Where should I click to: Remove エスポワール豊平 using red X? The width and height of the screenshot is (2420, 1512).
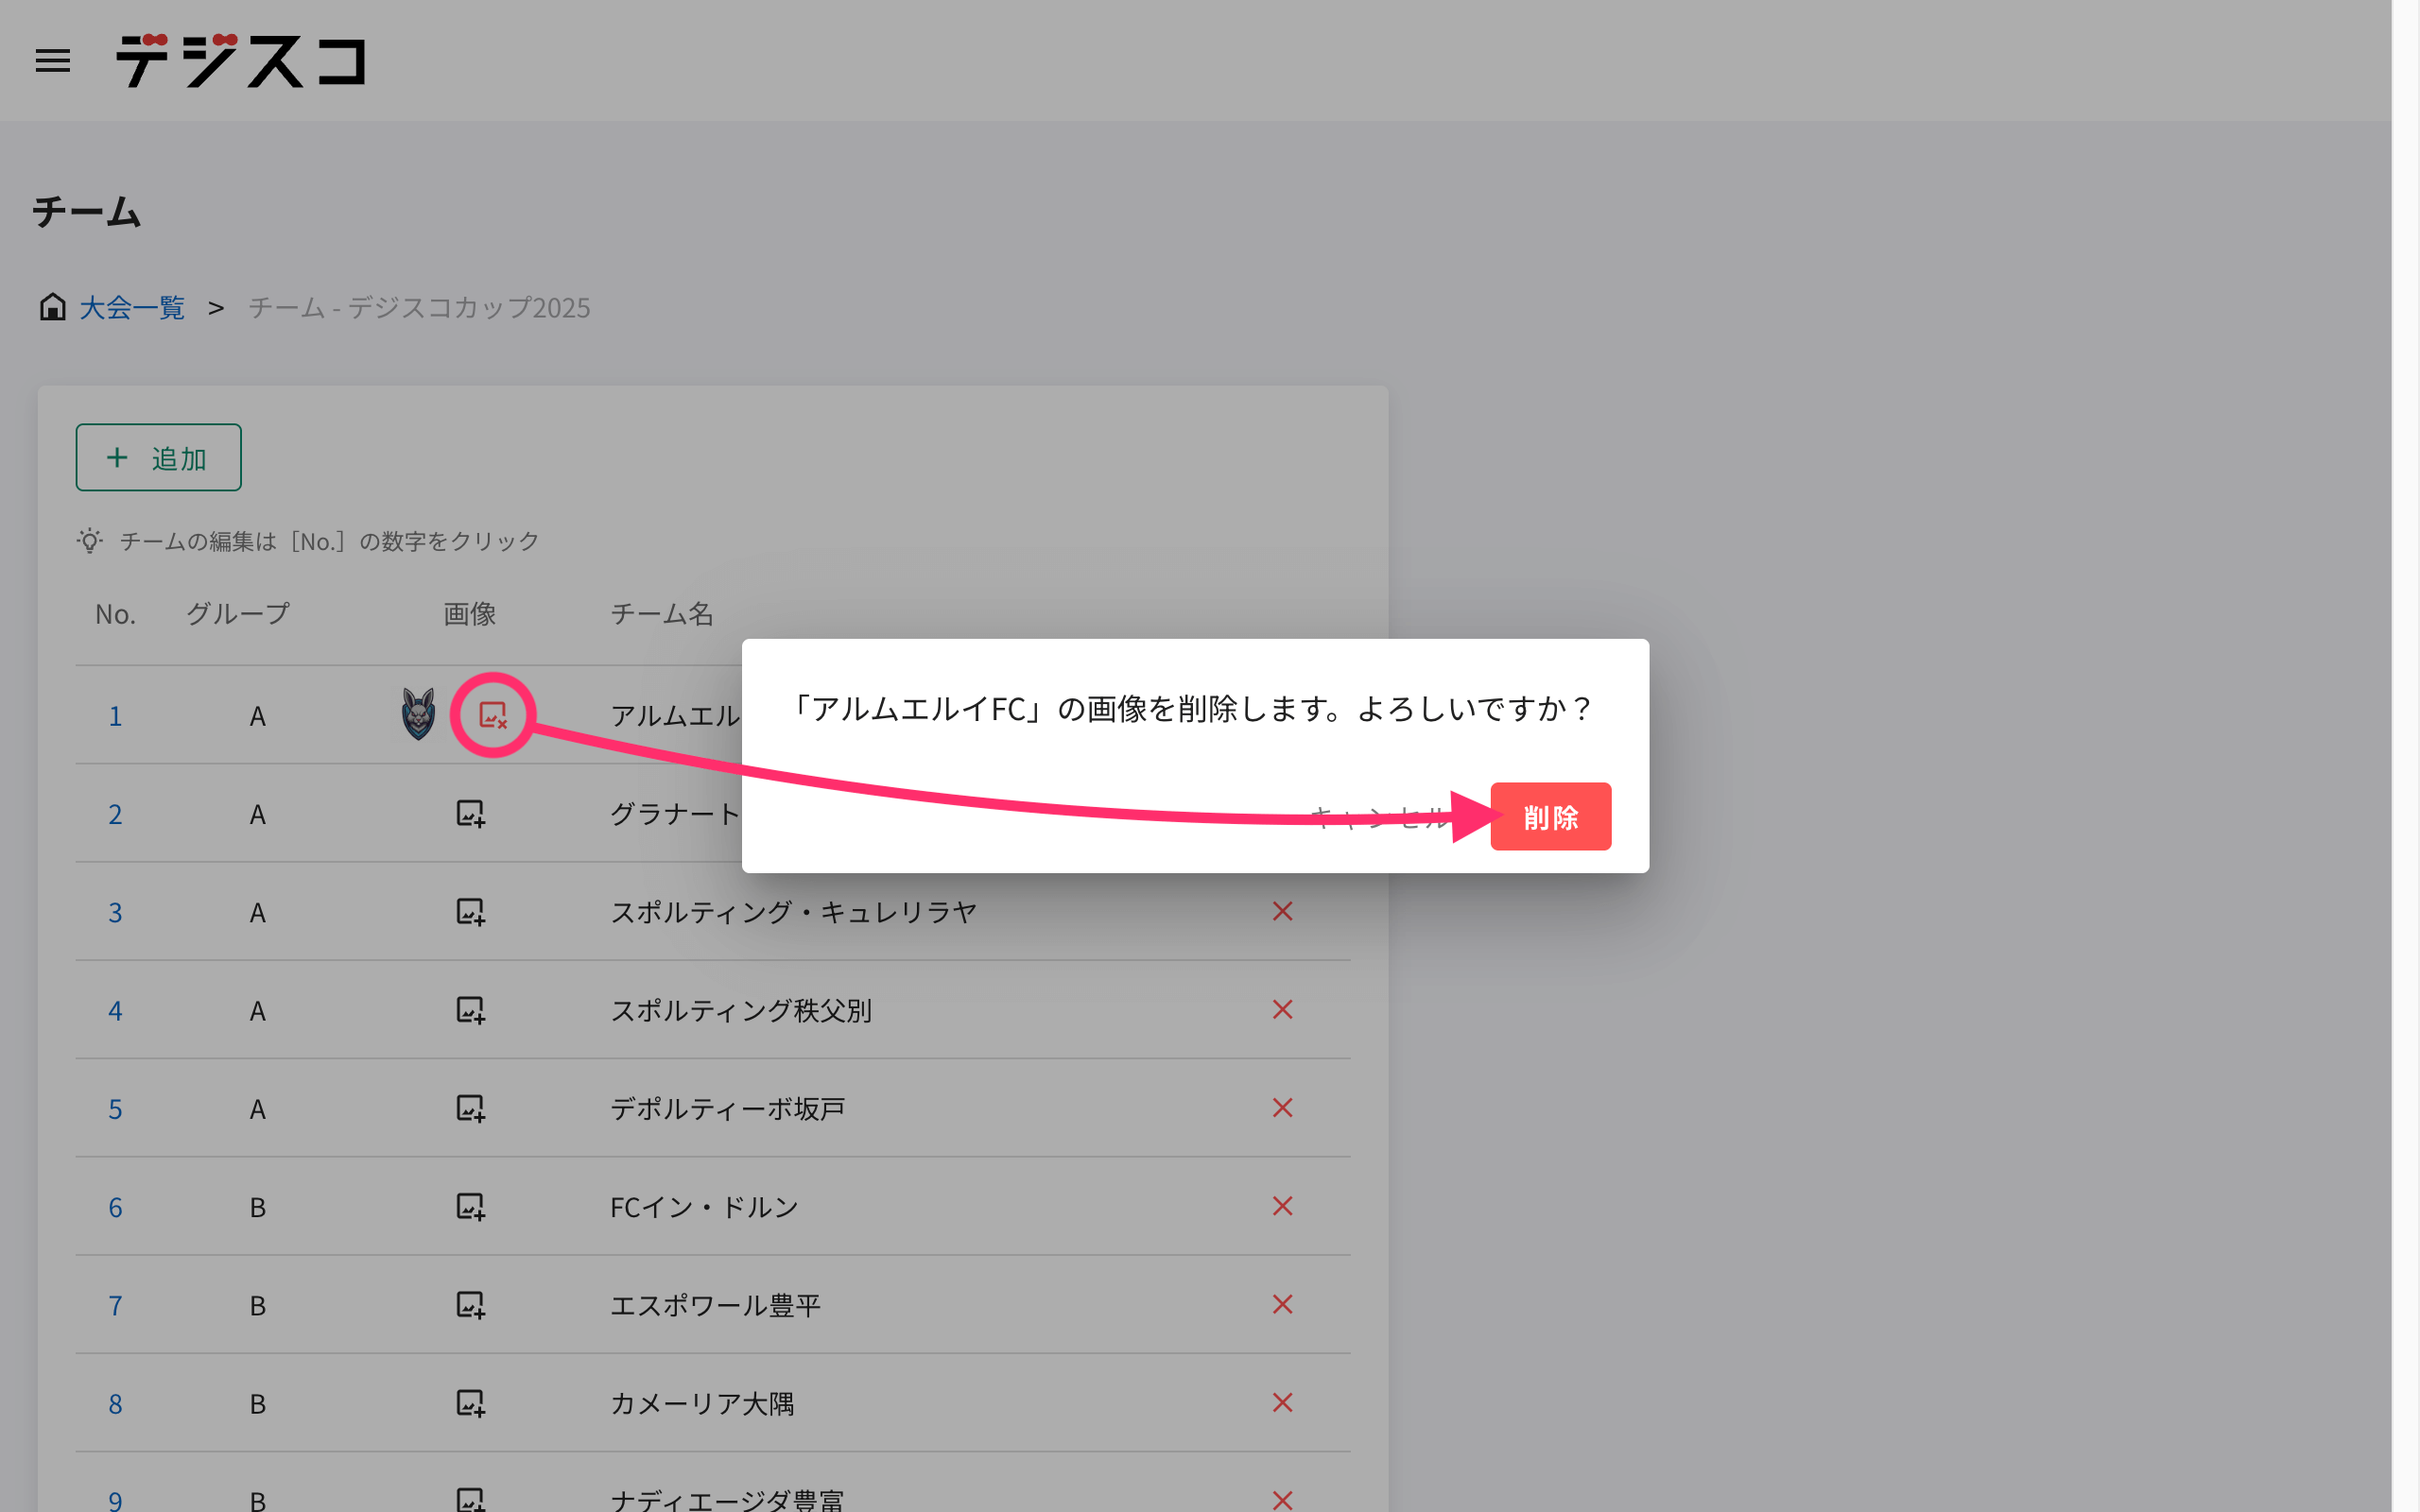[x=1282, y=1304]
